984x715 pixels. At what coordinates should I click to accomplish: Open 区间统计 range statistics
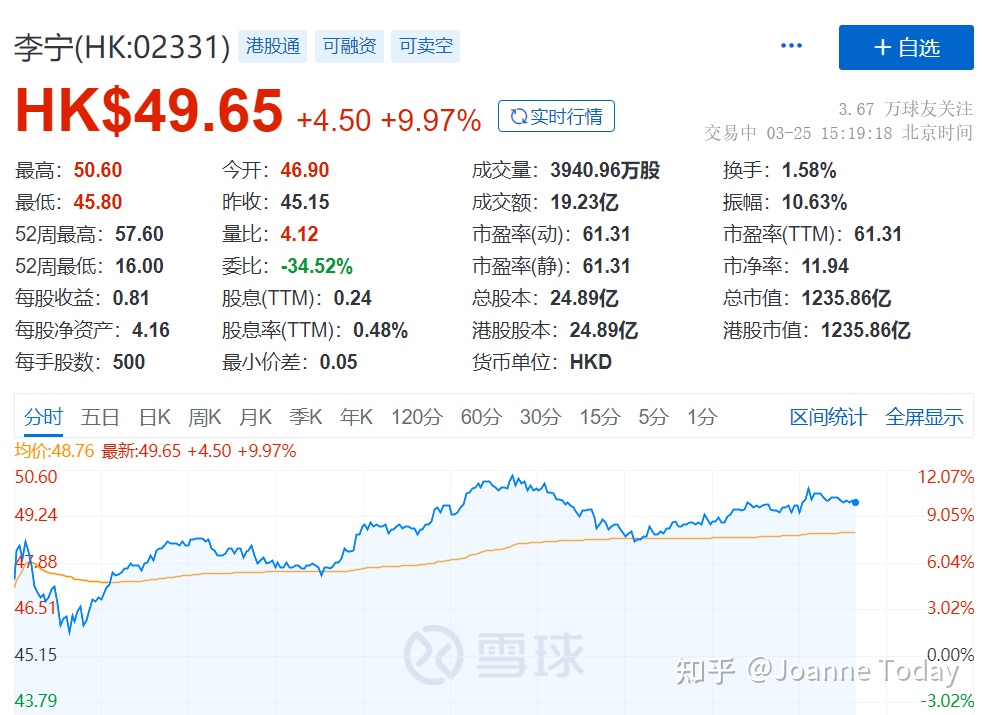pos(826,417)
